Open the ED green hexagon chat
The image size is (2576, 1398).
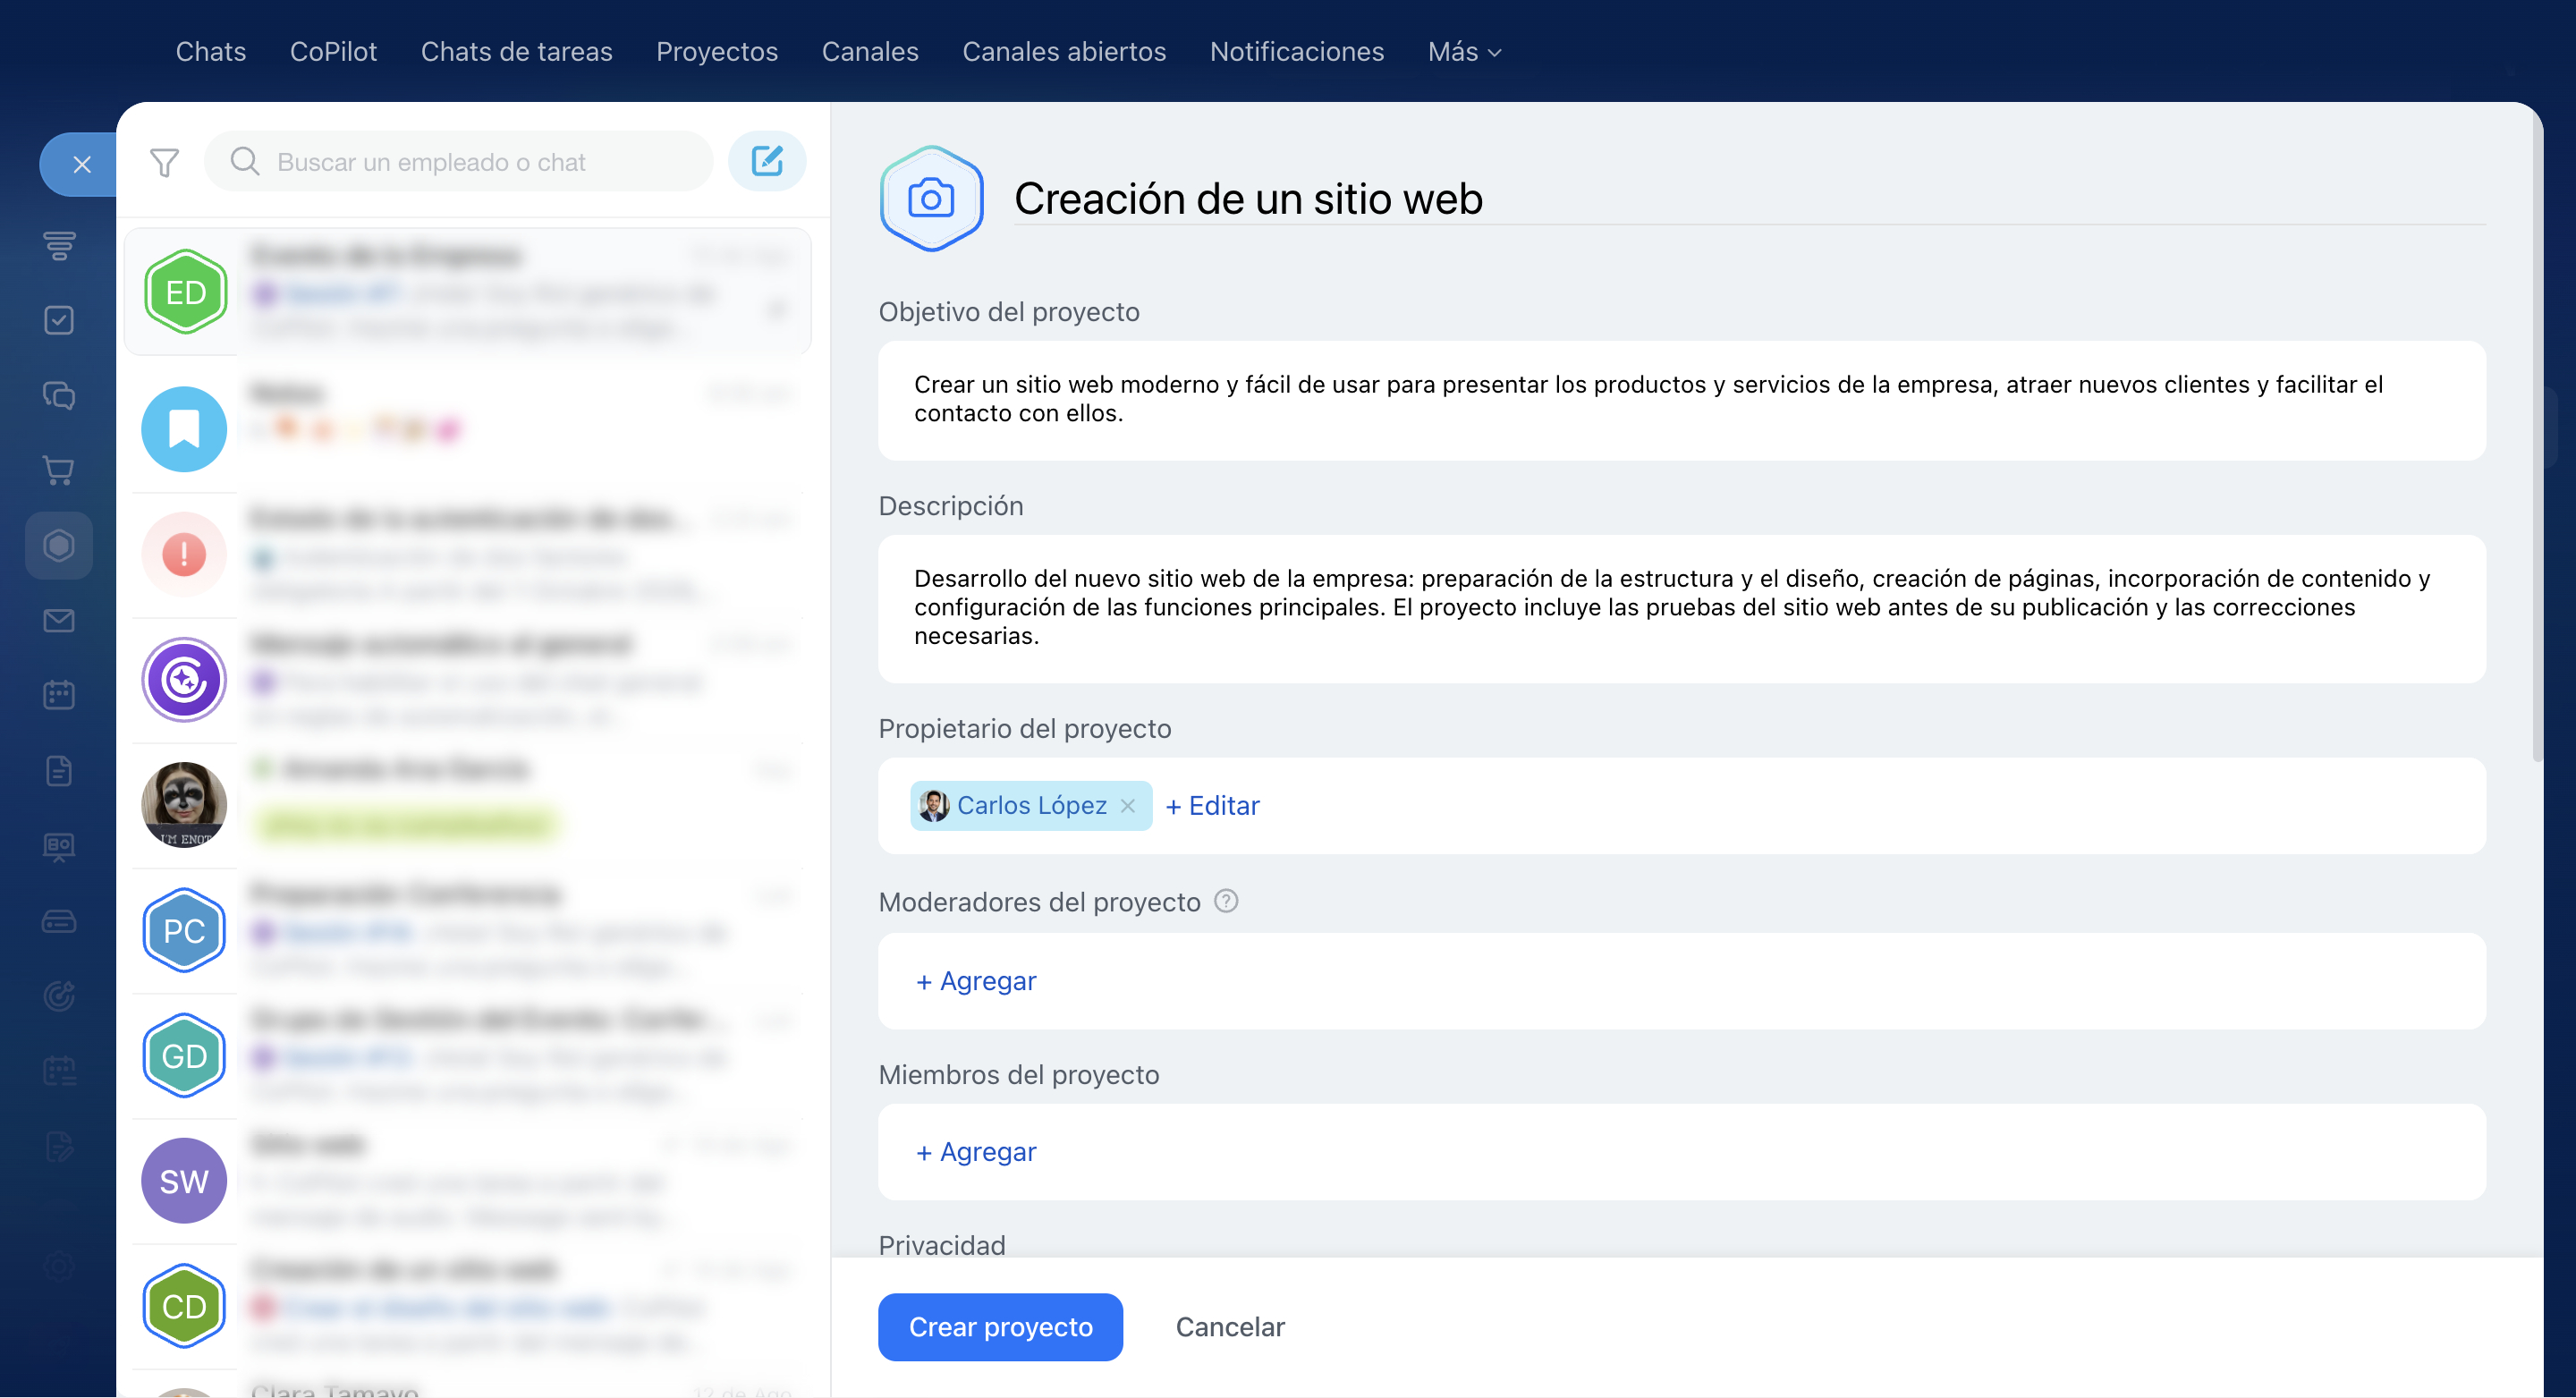click(x=185, y=292)
